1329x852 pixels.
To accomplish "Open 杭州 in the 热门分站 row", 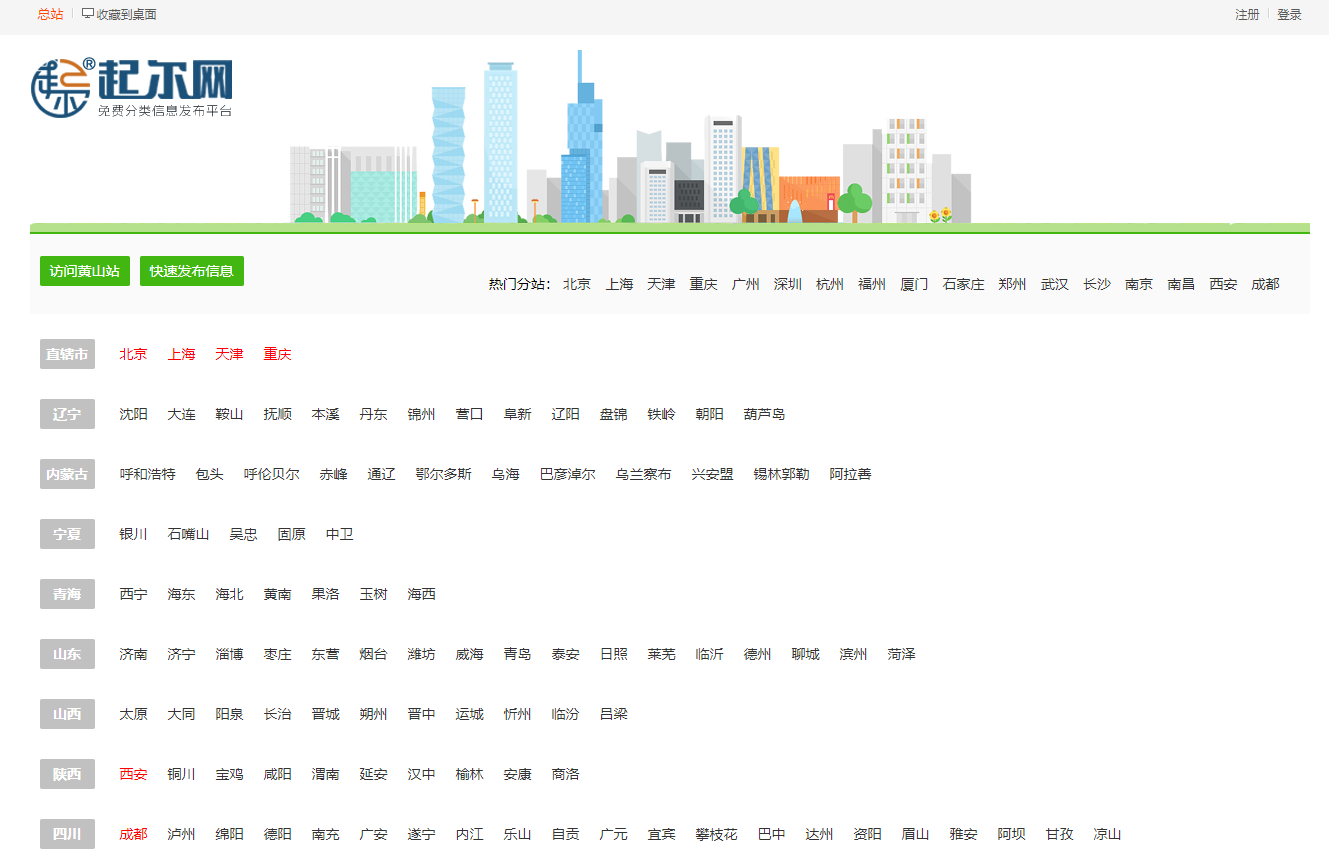I will pos(830,284).
